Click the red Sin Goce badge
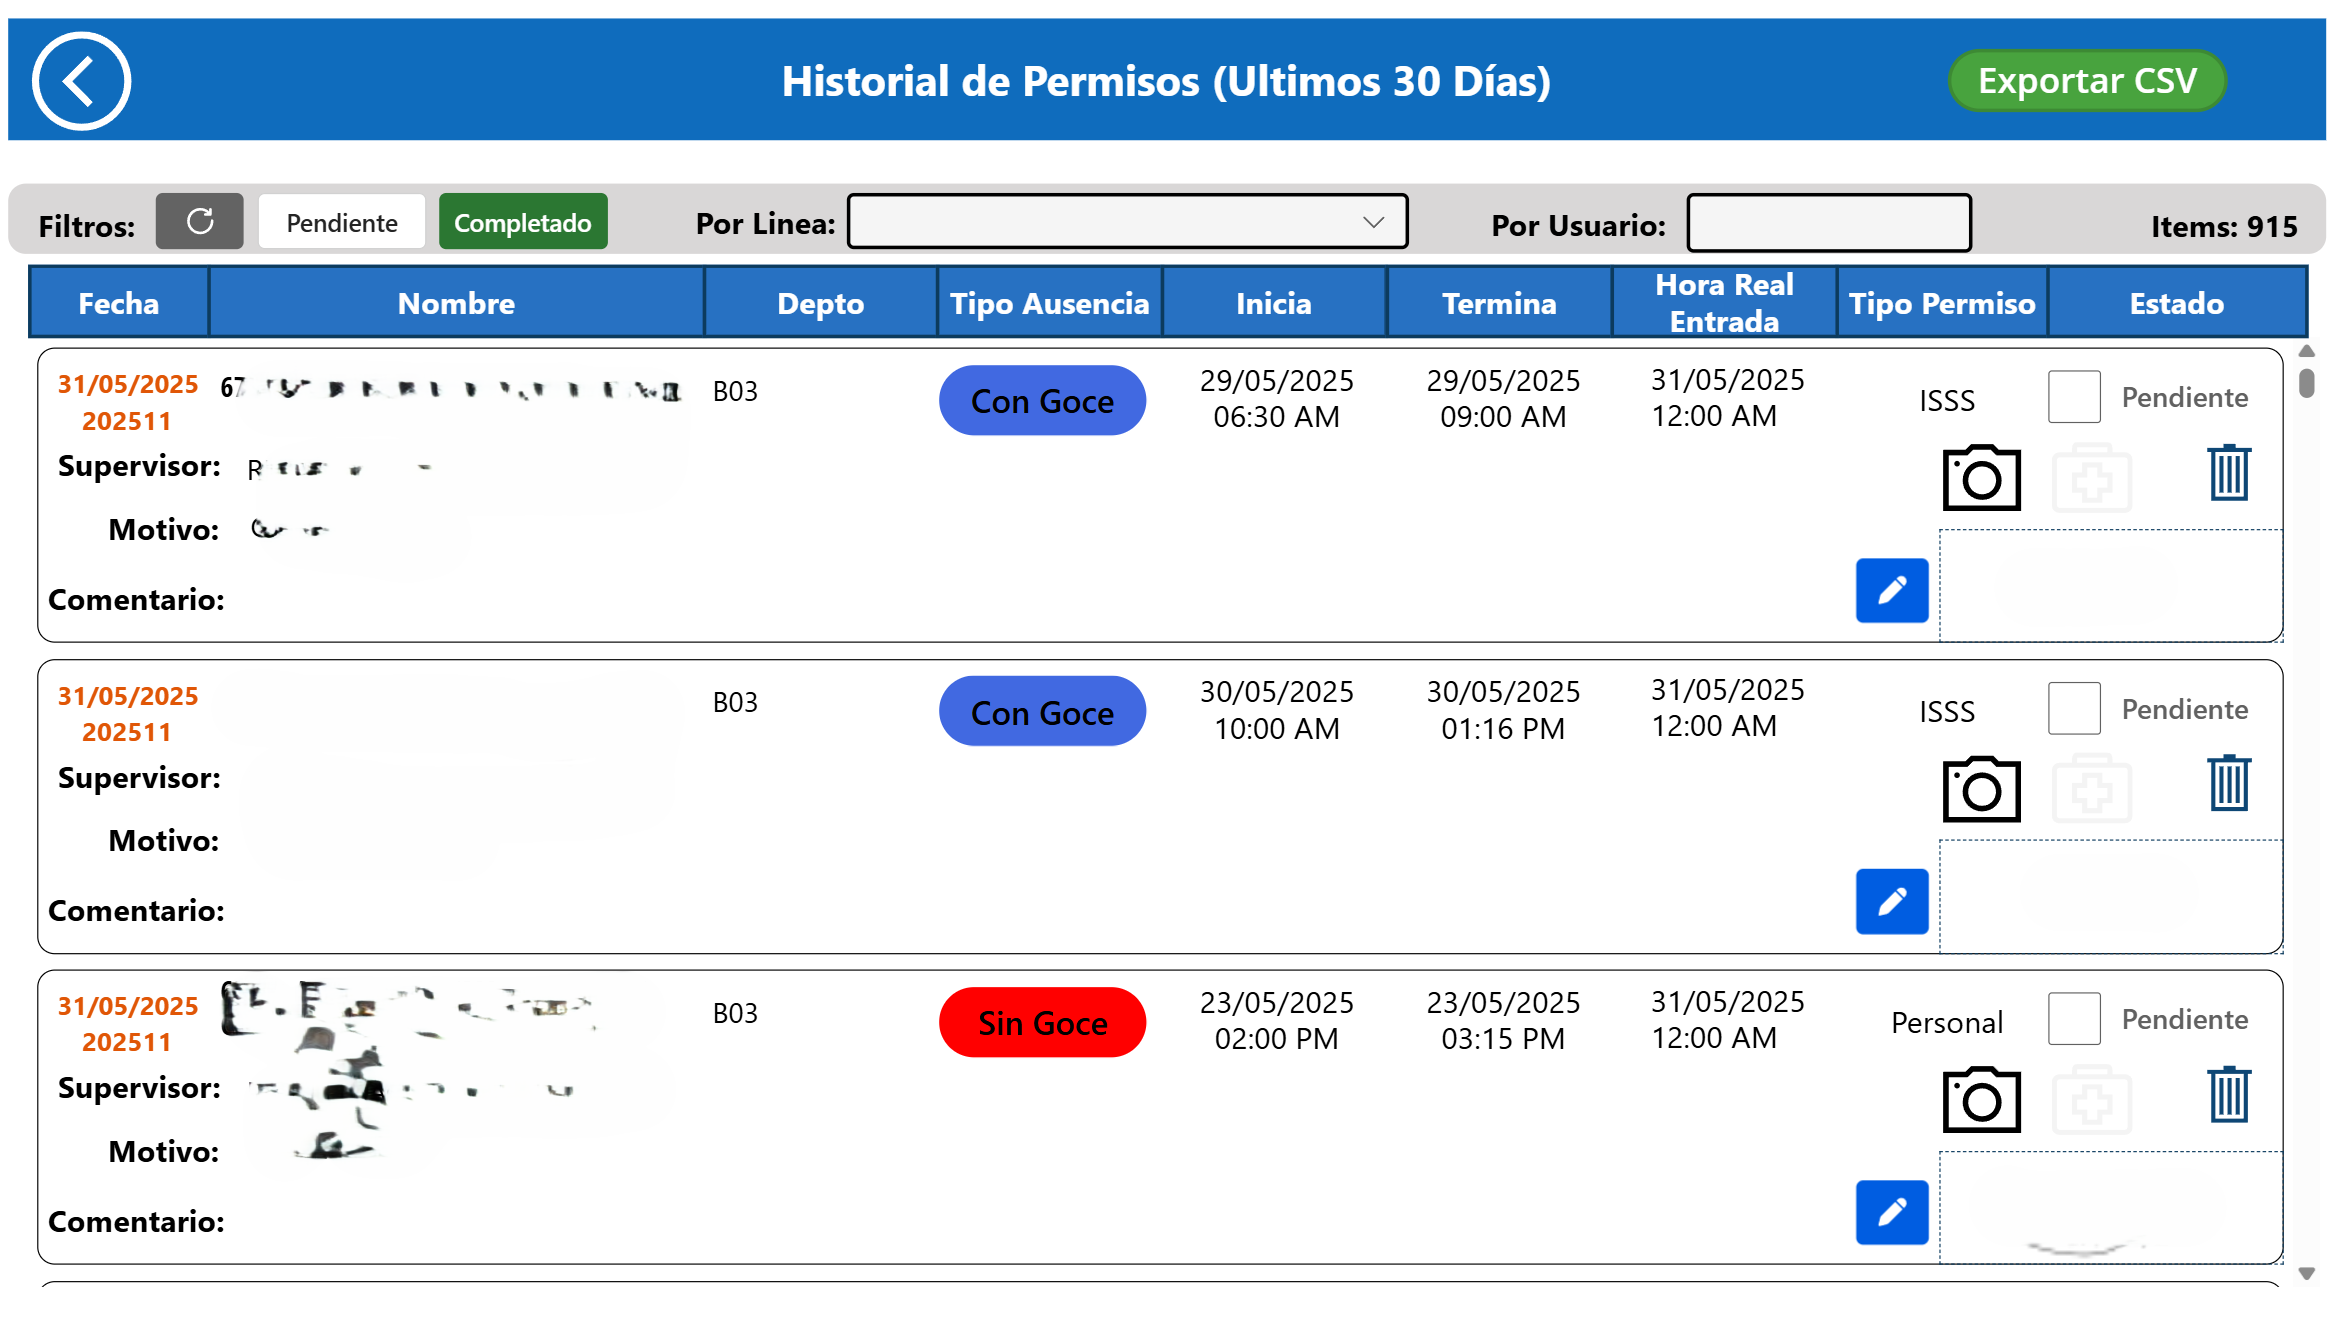 click(x=1041, y=1022)
